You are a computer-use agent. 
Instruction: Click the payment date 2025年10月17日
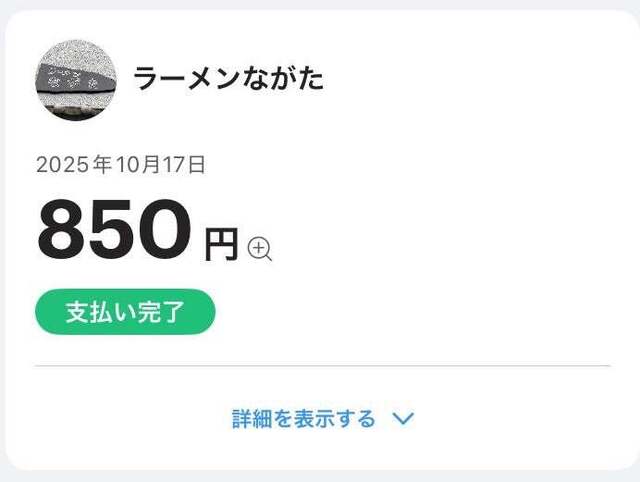click(x=121, y=165)
